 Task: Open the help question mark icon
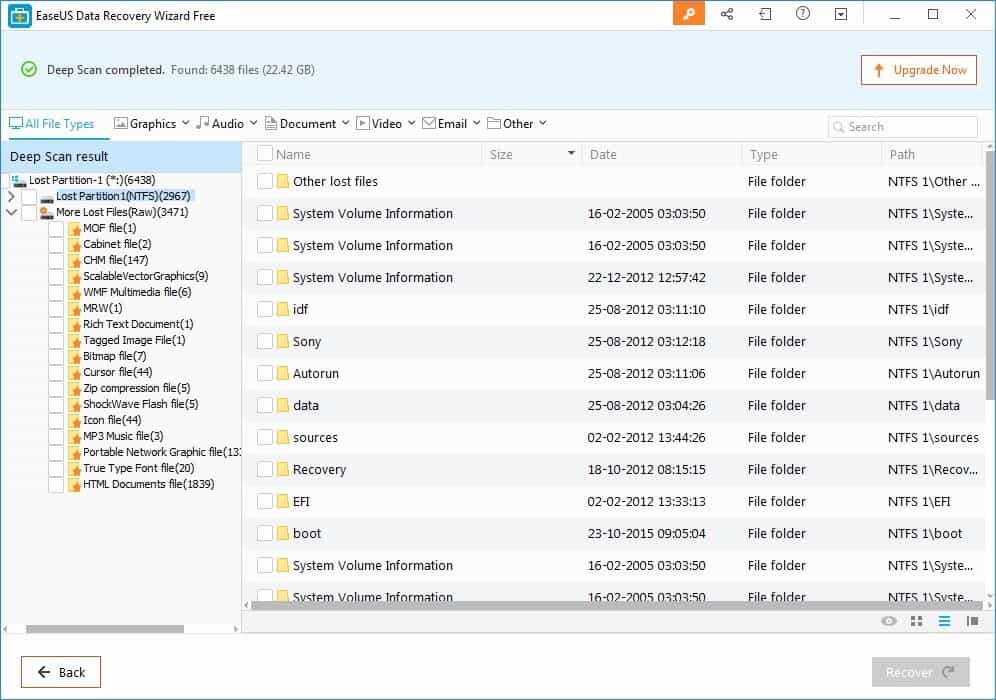coord(802,13)
